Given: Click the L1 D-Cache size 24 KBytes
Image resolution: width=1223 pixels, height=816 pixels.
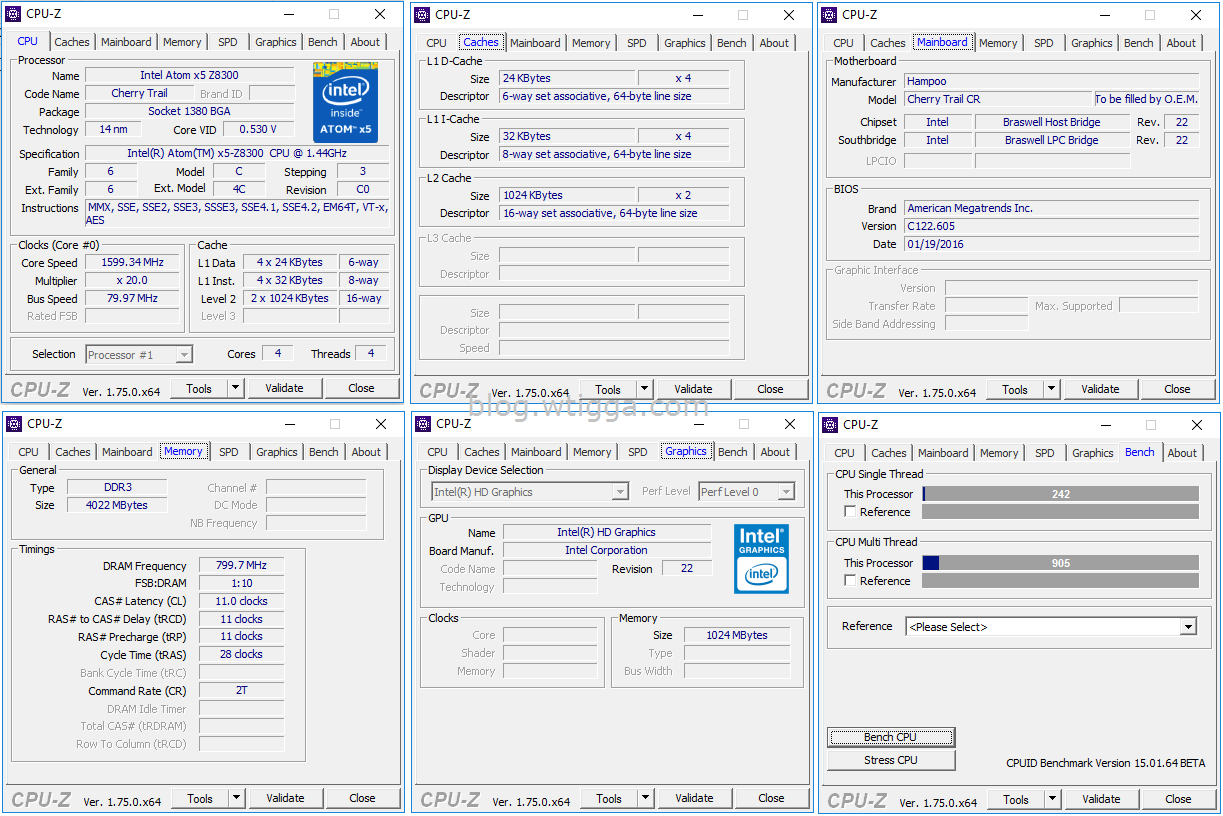Looking at the screenshot, I should (567, 78).
